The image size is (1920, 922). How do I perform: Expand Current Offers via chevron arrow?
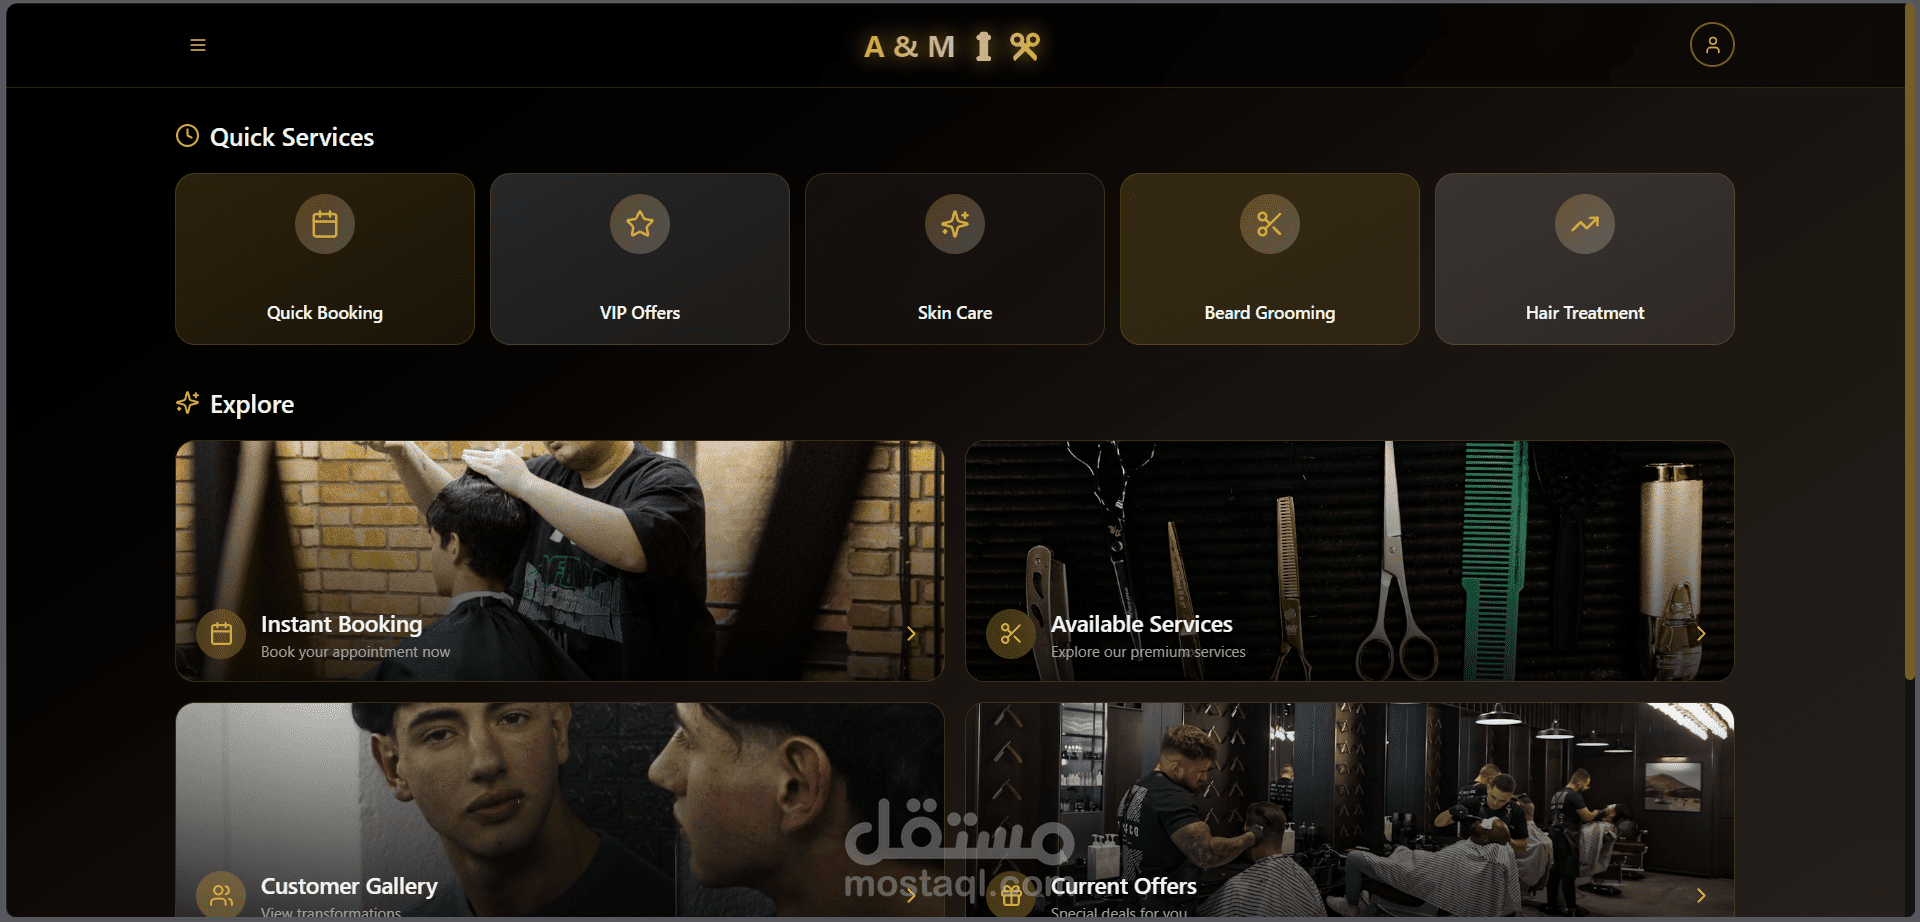[x=1701, y=895]
